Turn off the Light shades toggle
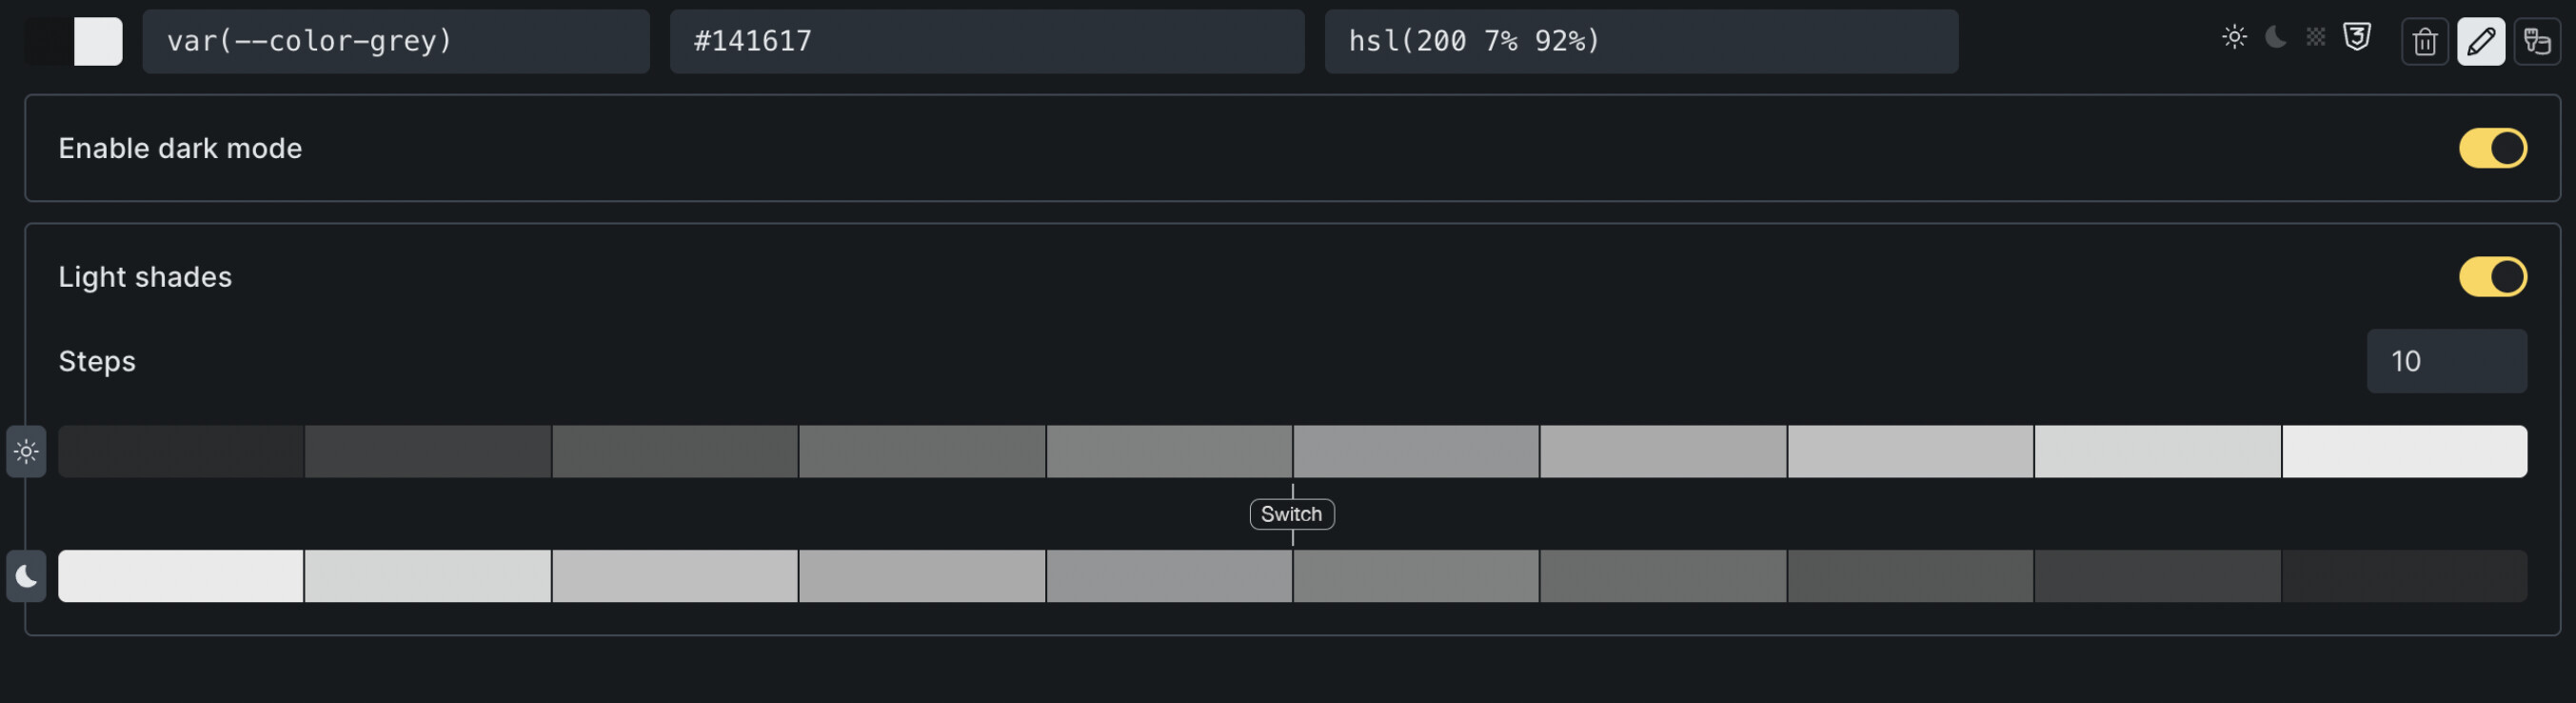This screenshot has height=703, width=2576. pos(2492,277)
